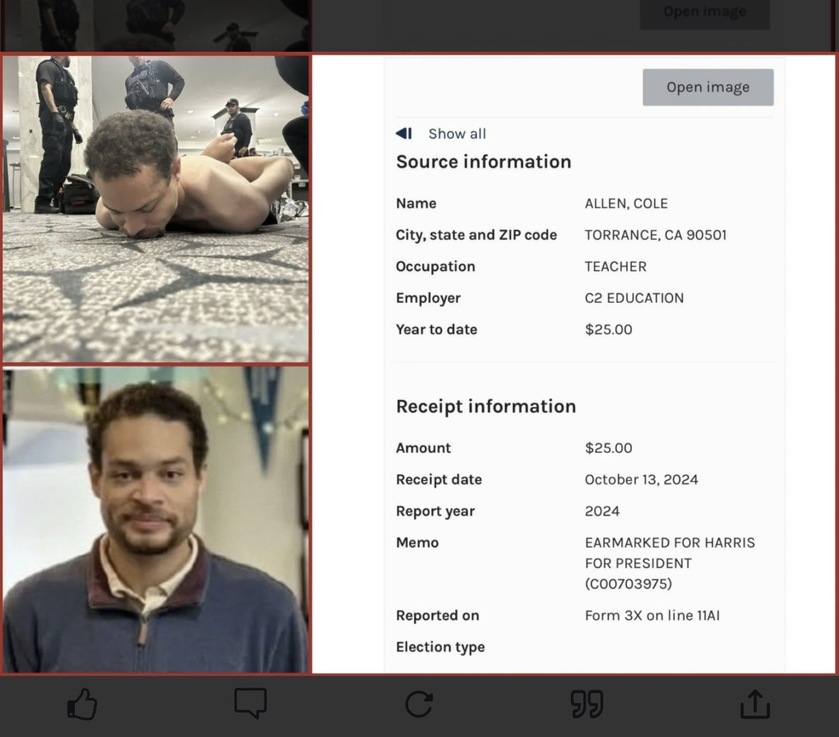Open comments via speech bubble icon
The image size is (839, 737).
tap(250, 704)
